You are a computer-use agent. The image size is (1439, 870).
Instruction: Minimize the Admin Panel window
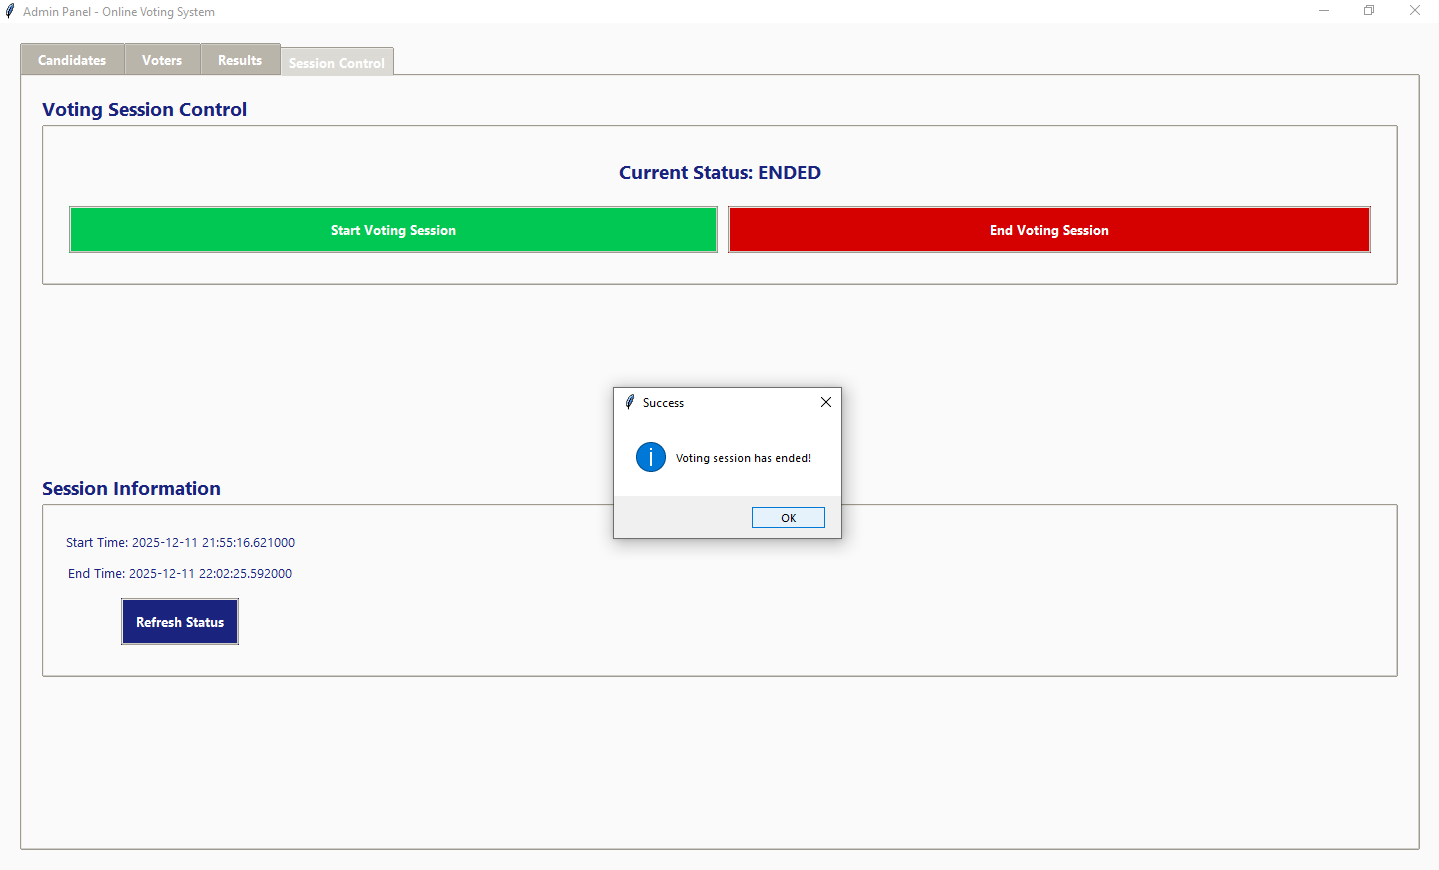pyautogui.click(x=1323, y=11)
